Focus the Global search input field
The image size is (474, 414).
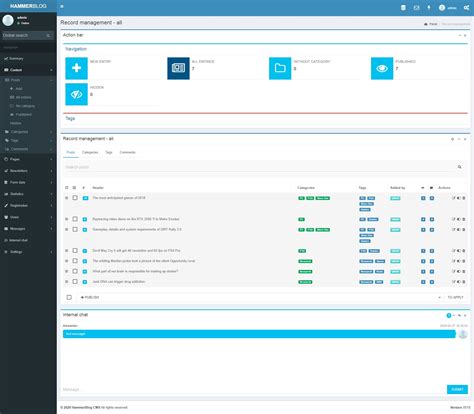(x=24, y=35)
